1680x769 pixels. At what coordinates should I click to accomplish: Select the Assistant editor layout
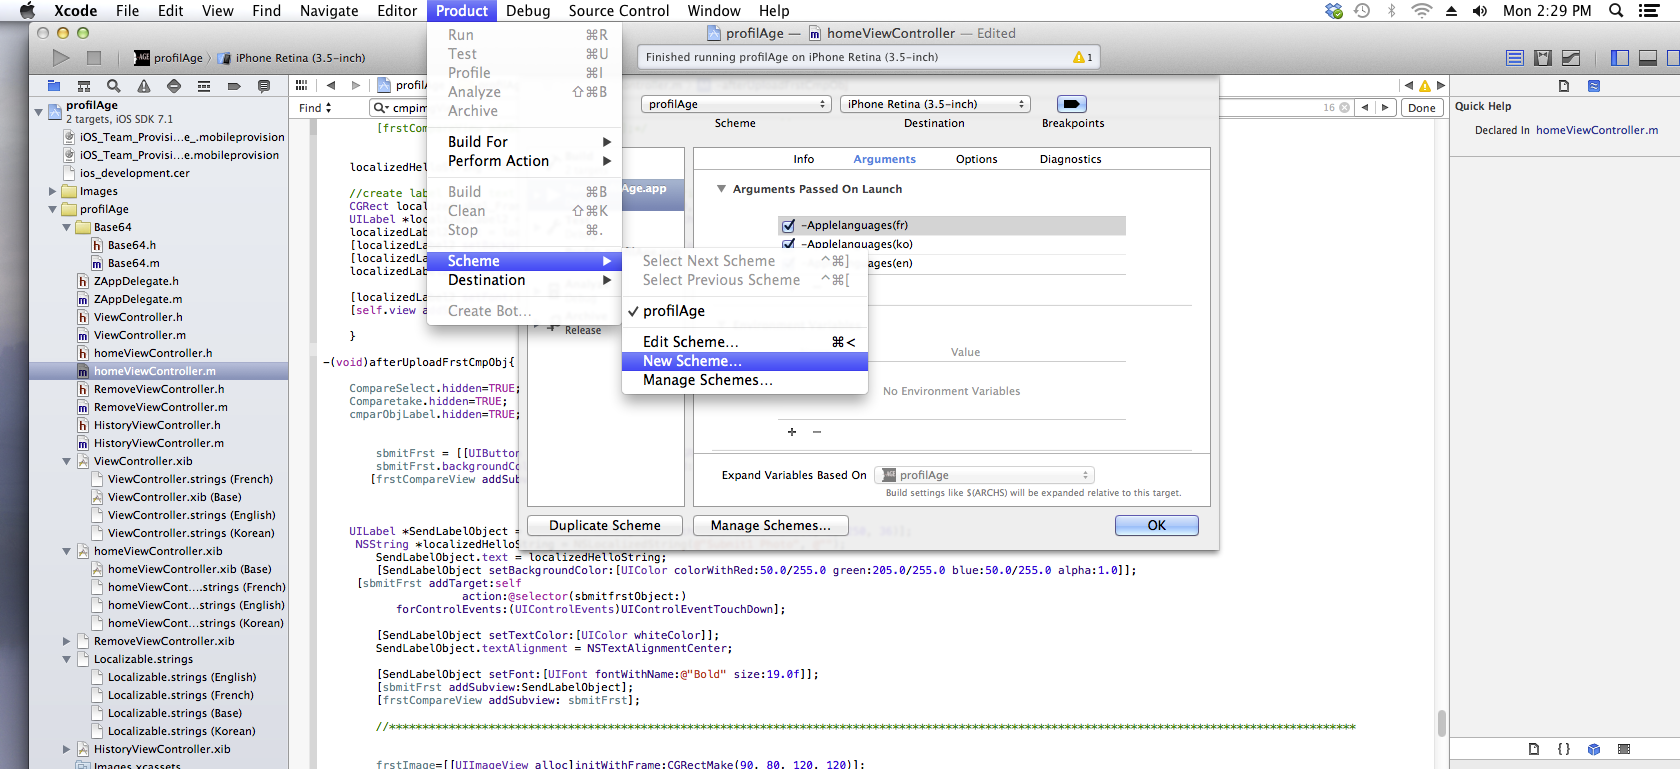(1543, 58)
